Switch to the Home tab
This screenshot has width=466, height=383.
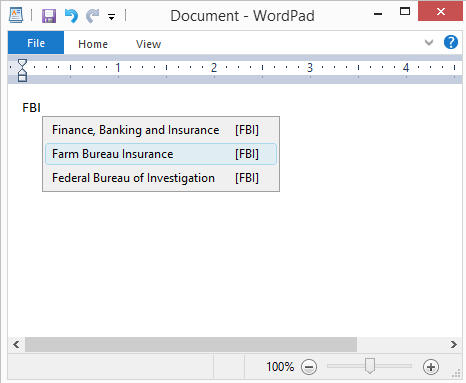tap(93, 44)
